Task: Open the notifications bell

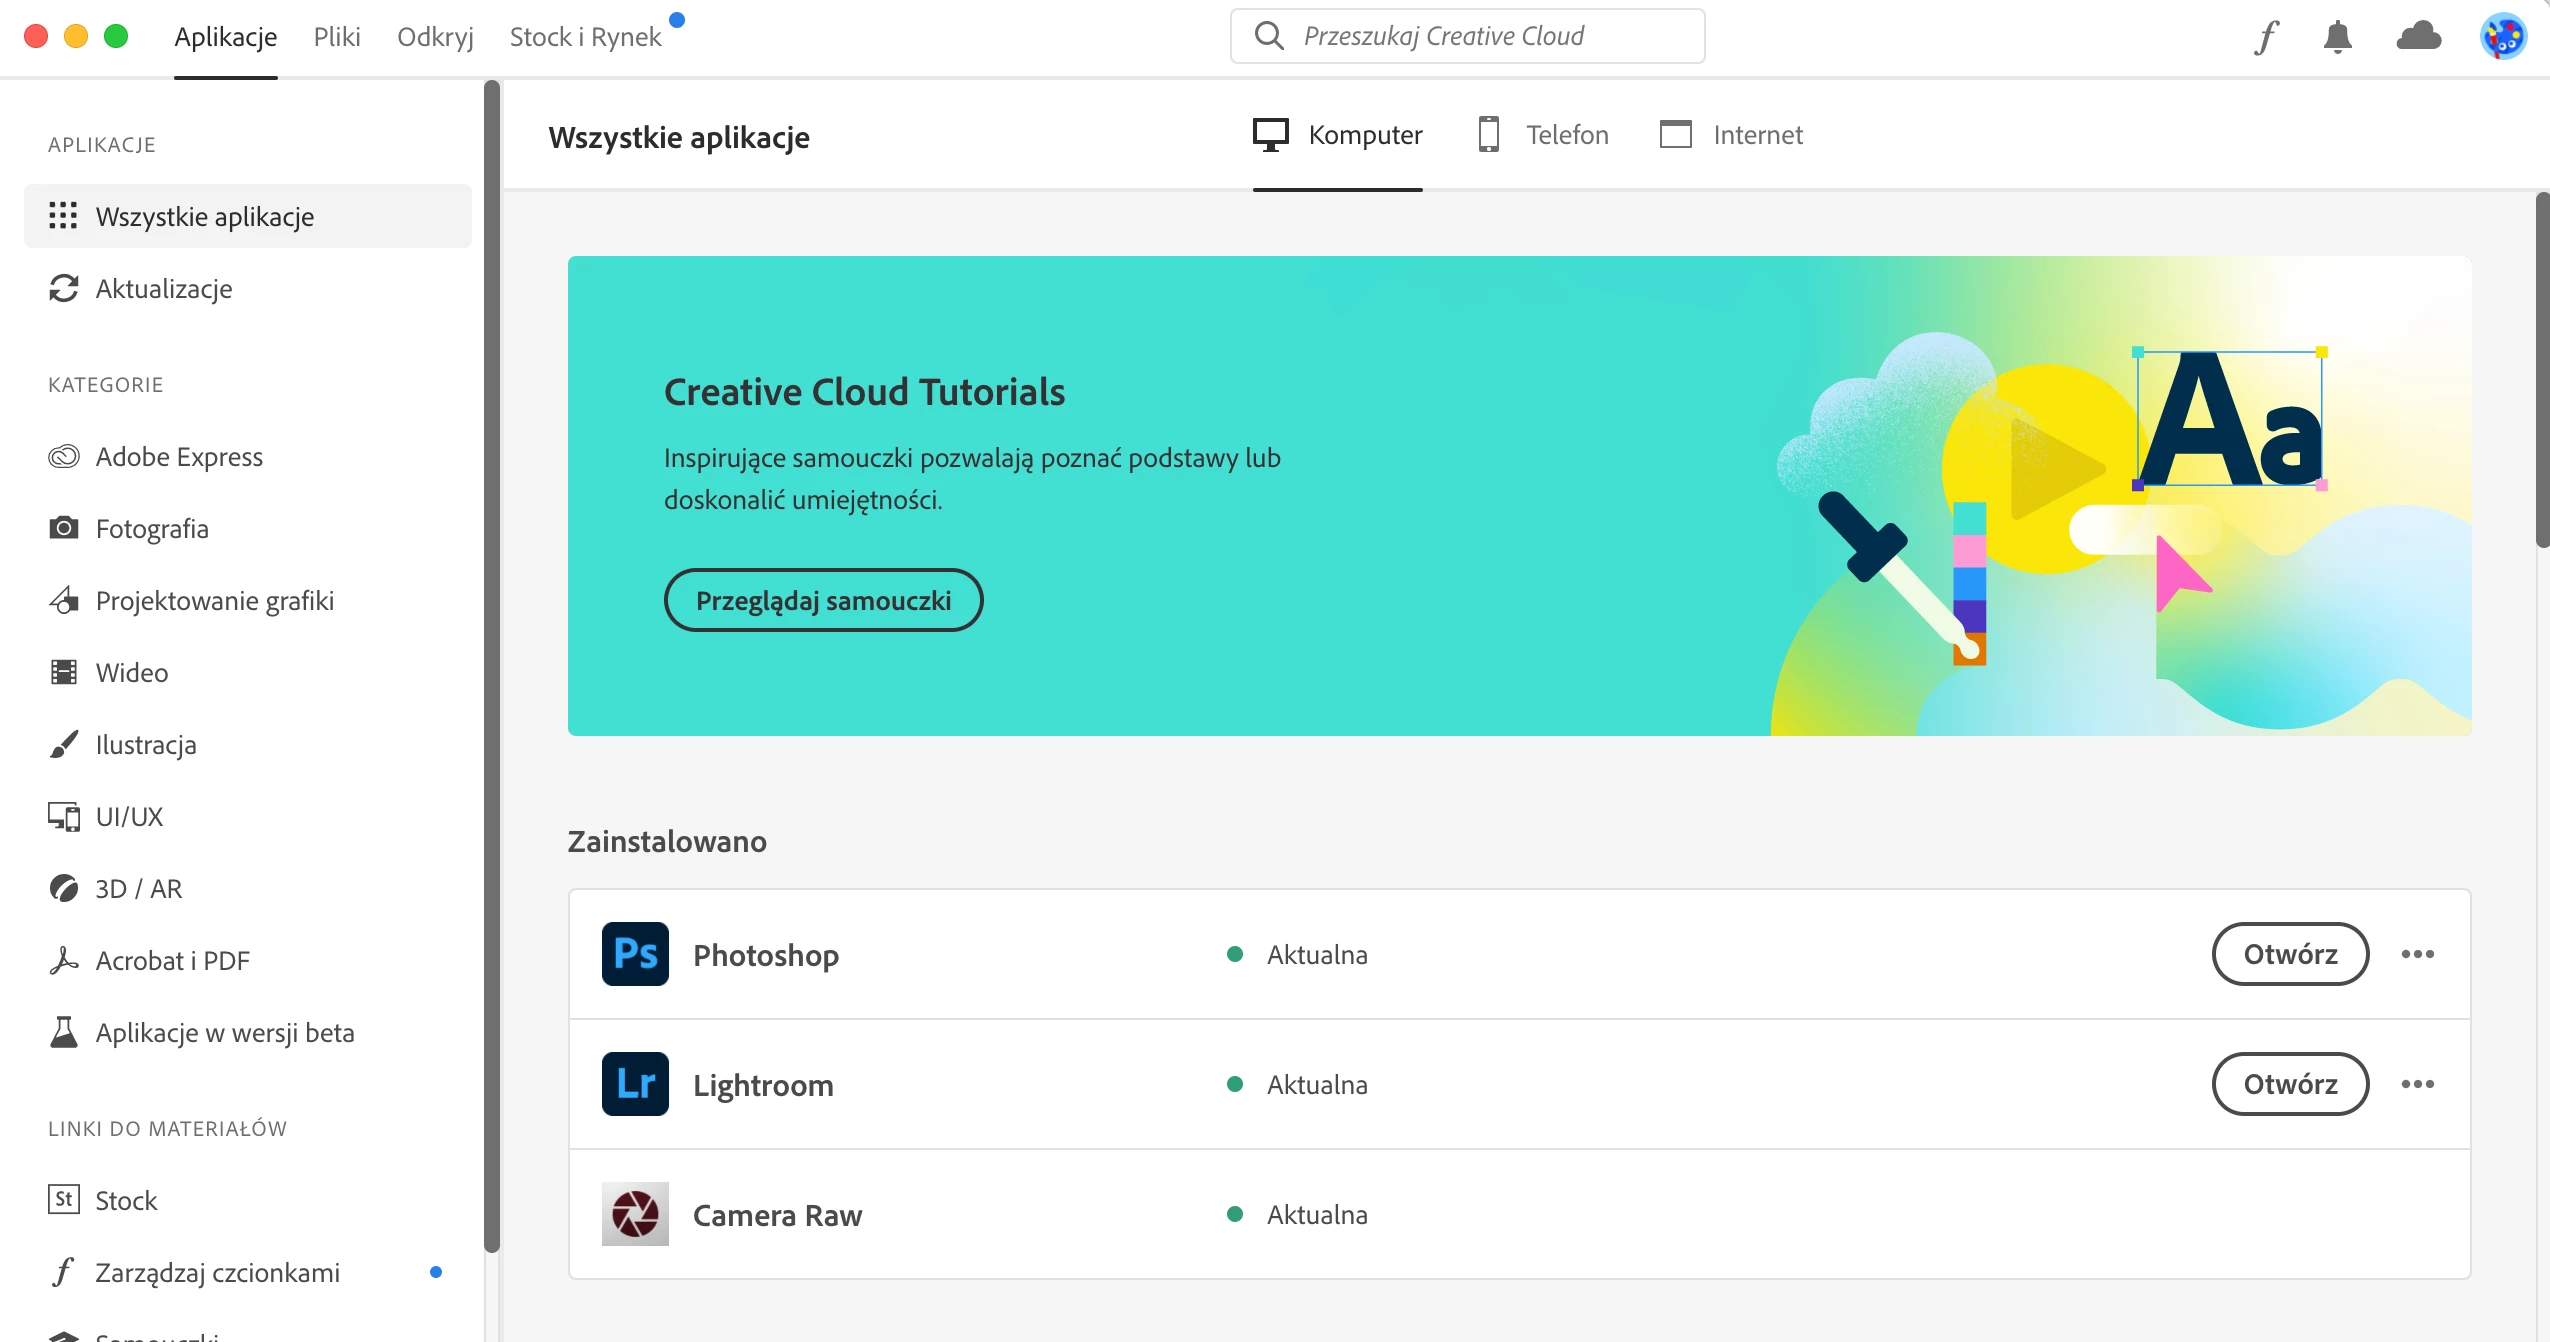Action: pyautogui.click(x=2337, y=37)
